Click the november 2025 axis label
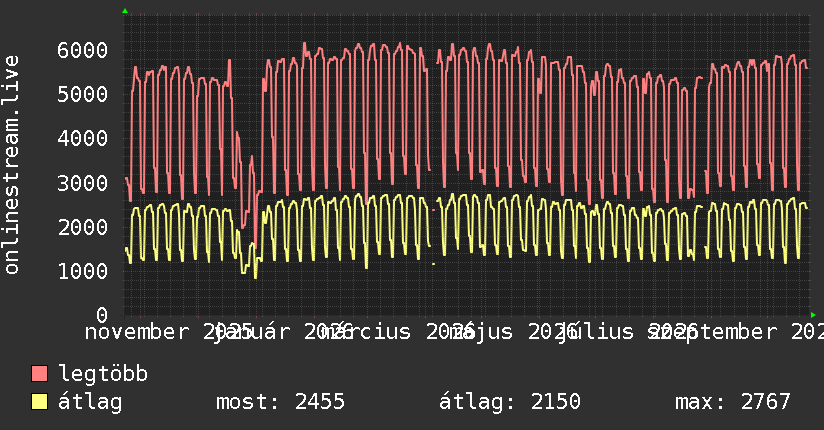This screenshot has width=824, height=430. coord(169,332)
